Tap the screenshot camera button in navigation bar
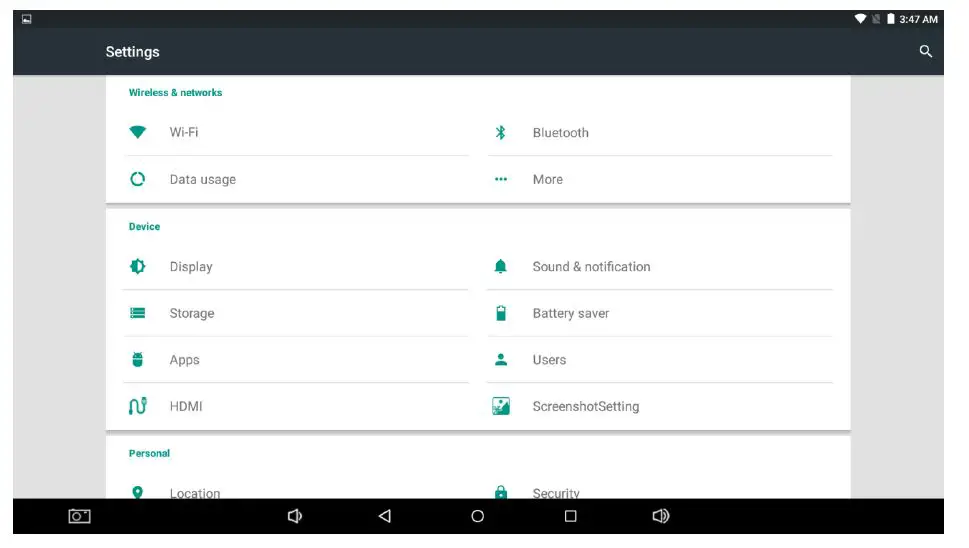 79,516
